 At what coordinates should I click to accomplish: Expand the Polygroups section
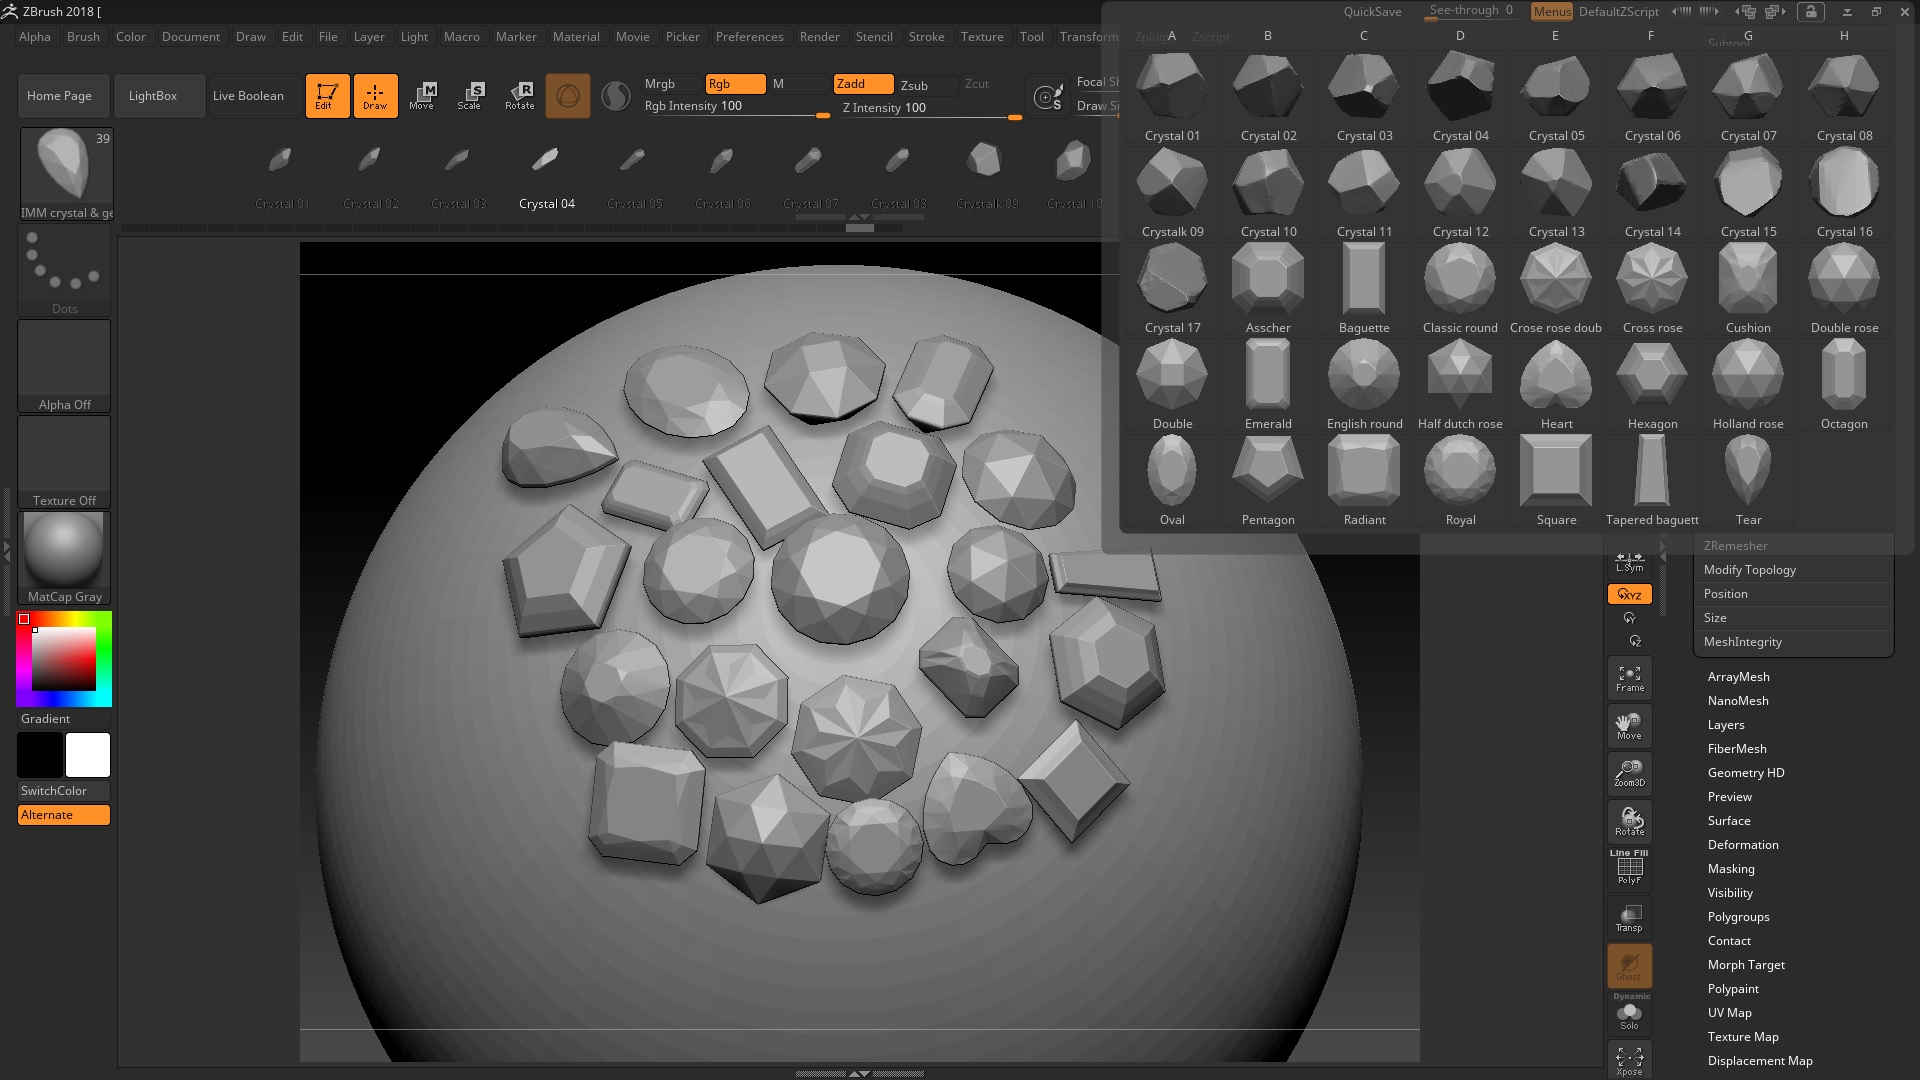pyautogui.click(x=1738, y=917)
